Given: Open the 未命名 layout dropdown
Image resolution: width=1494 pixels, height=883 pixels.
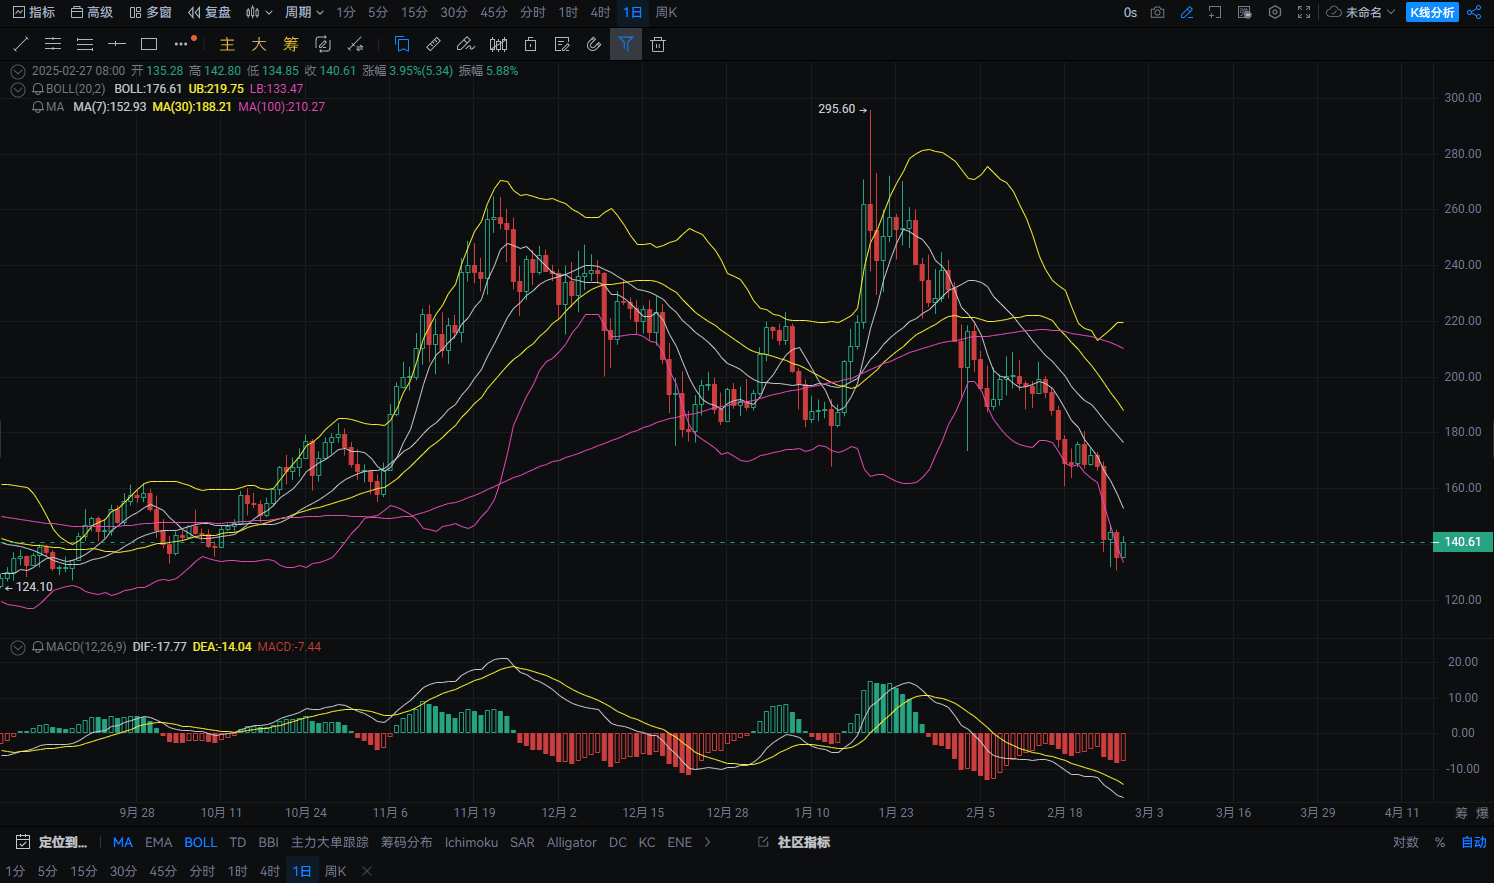Looking at the screenshot, I should tap(1361, 12).
